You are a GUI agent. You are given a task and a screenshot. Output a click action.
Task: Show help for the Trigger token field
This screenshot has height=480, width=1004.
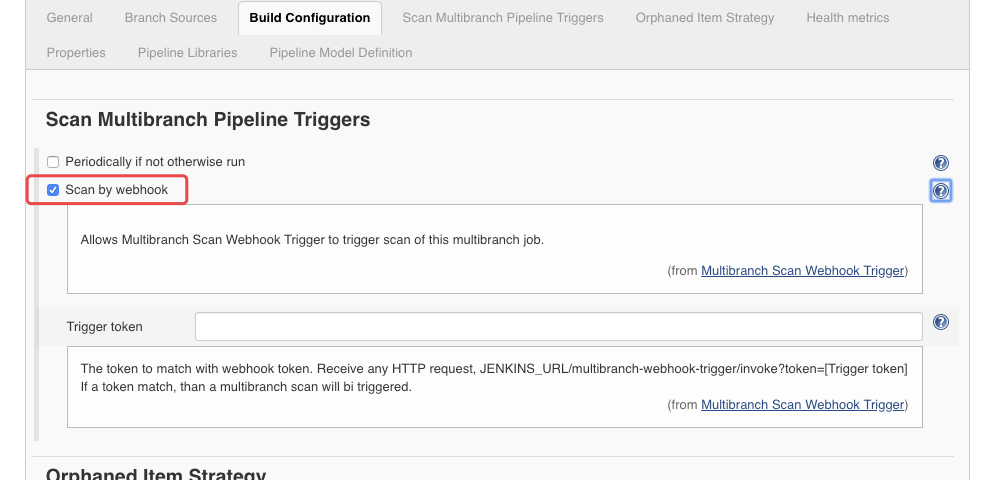940,322
